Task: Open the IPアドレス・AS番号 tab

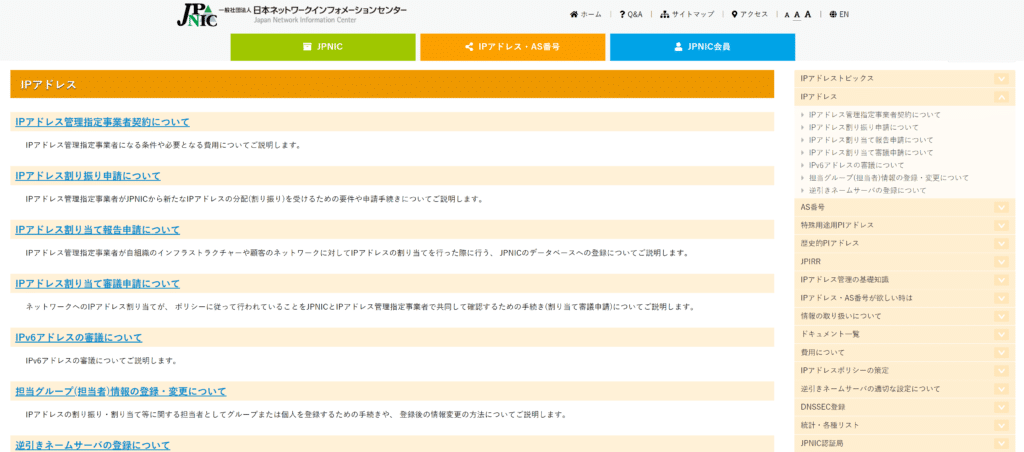Action: coord(513,47)
